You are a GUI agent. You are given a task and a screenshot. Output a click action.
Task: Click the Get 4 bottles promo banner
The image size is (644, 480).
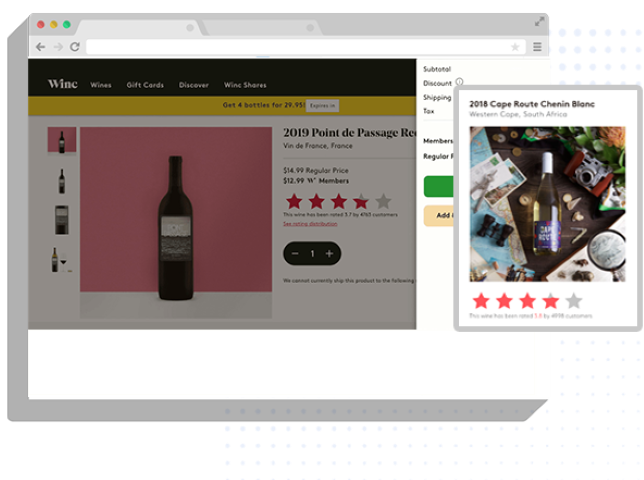[222, 106]
